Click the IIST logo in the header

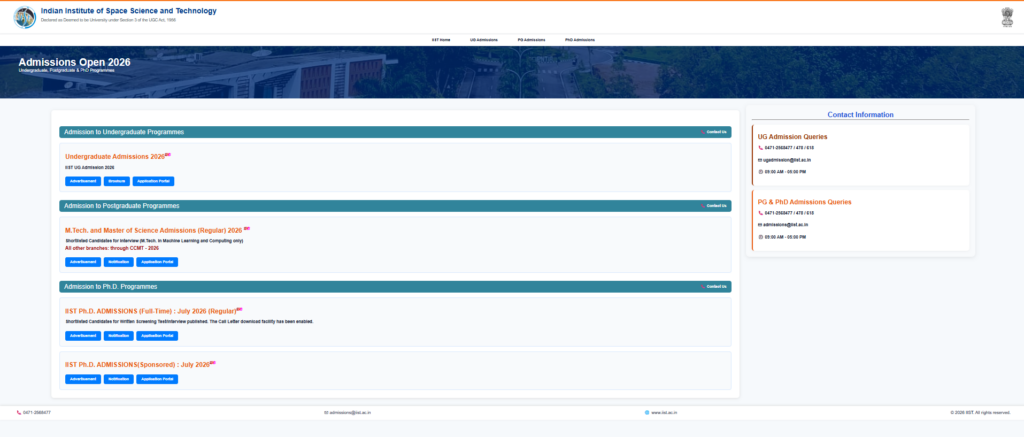pos(25,17)
